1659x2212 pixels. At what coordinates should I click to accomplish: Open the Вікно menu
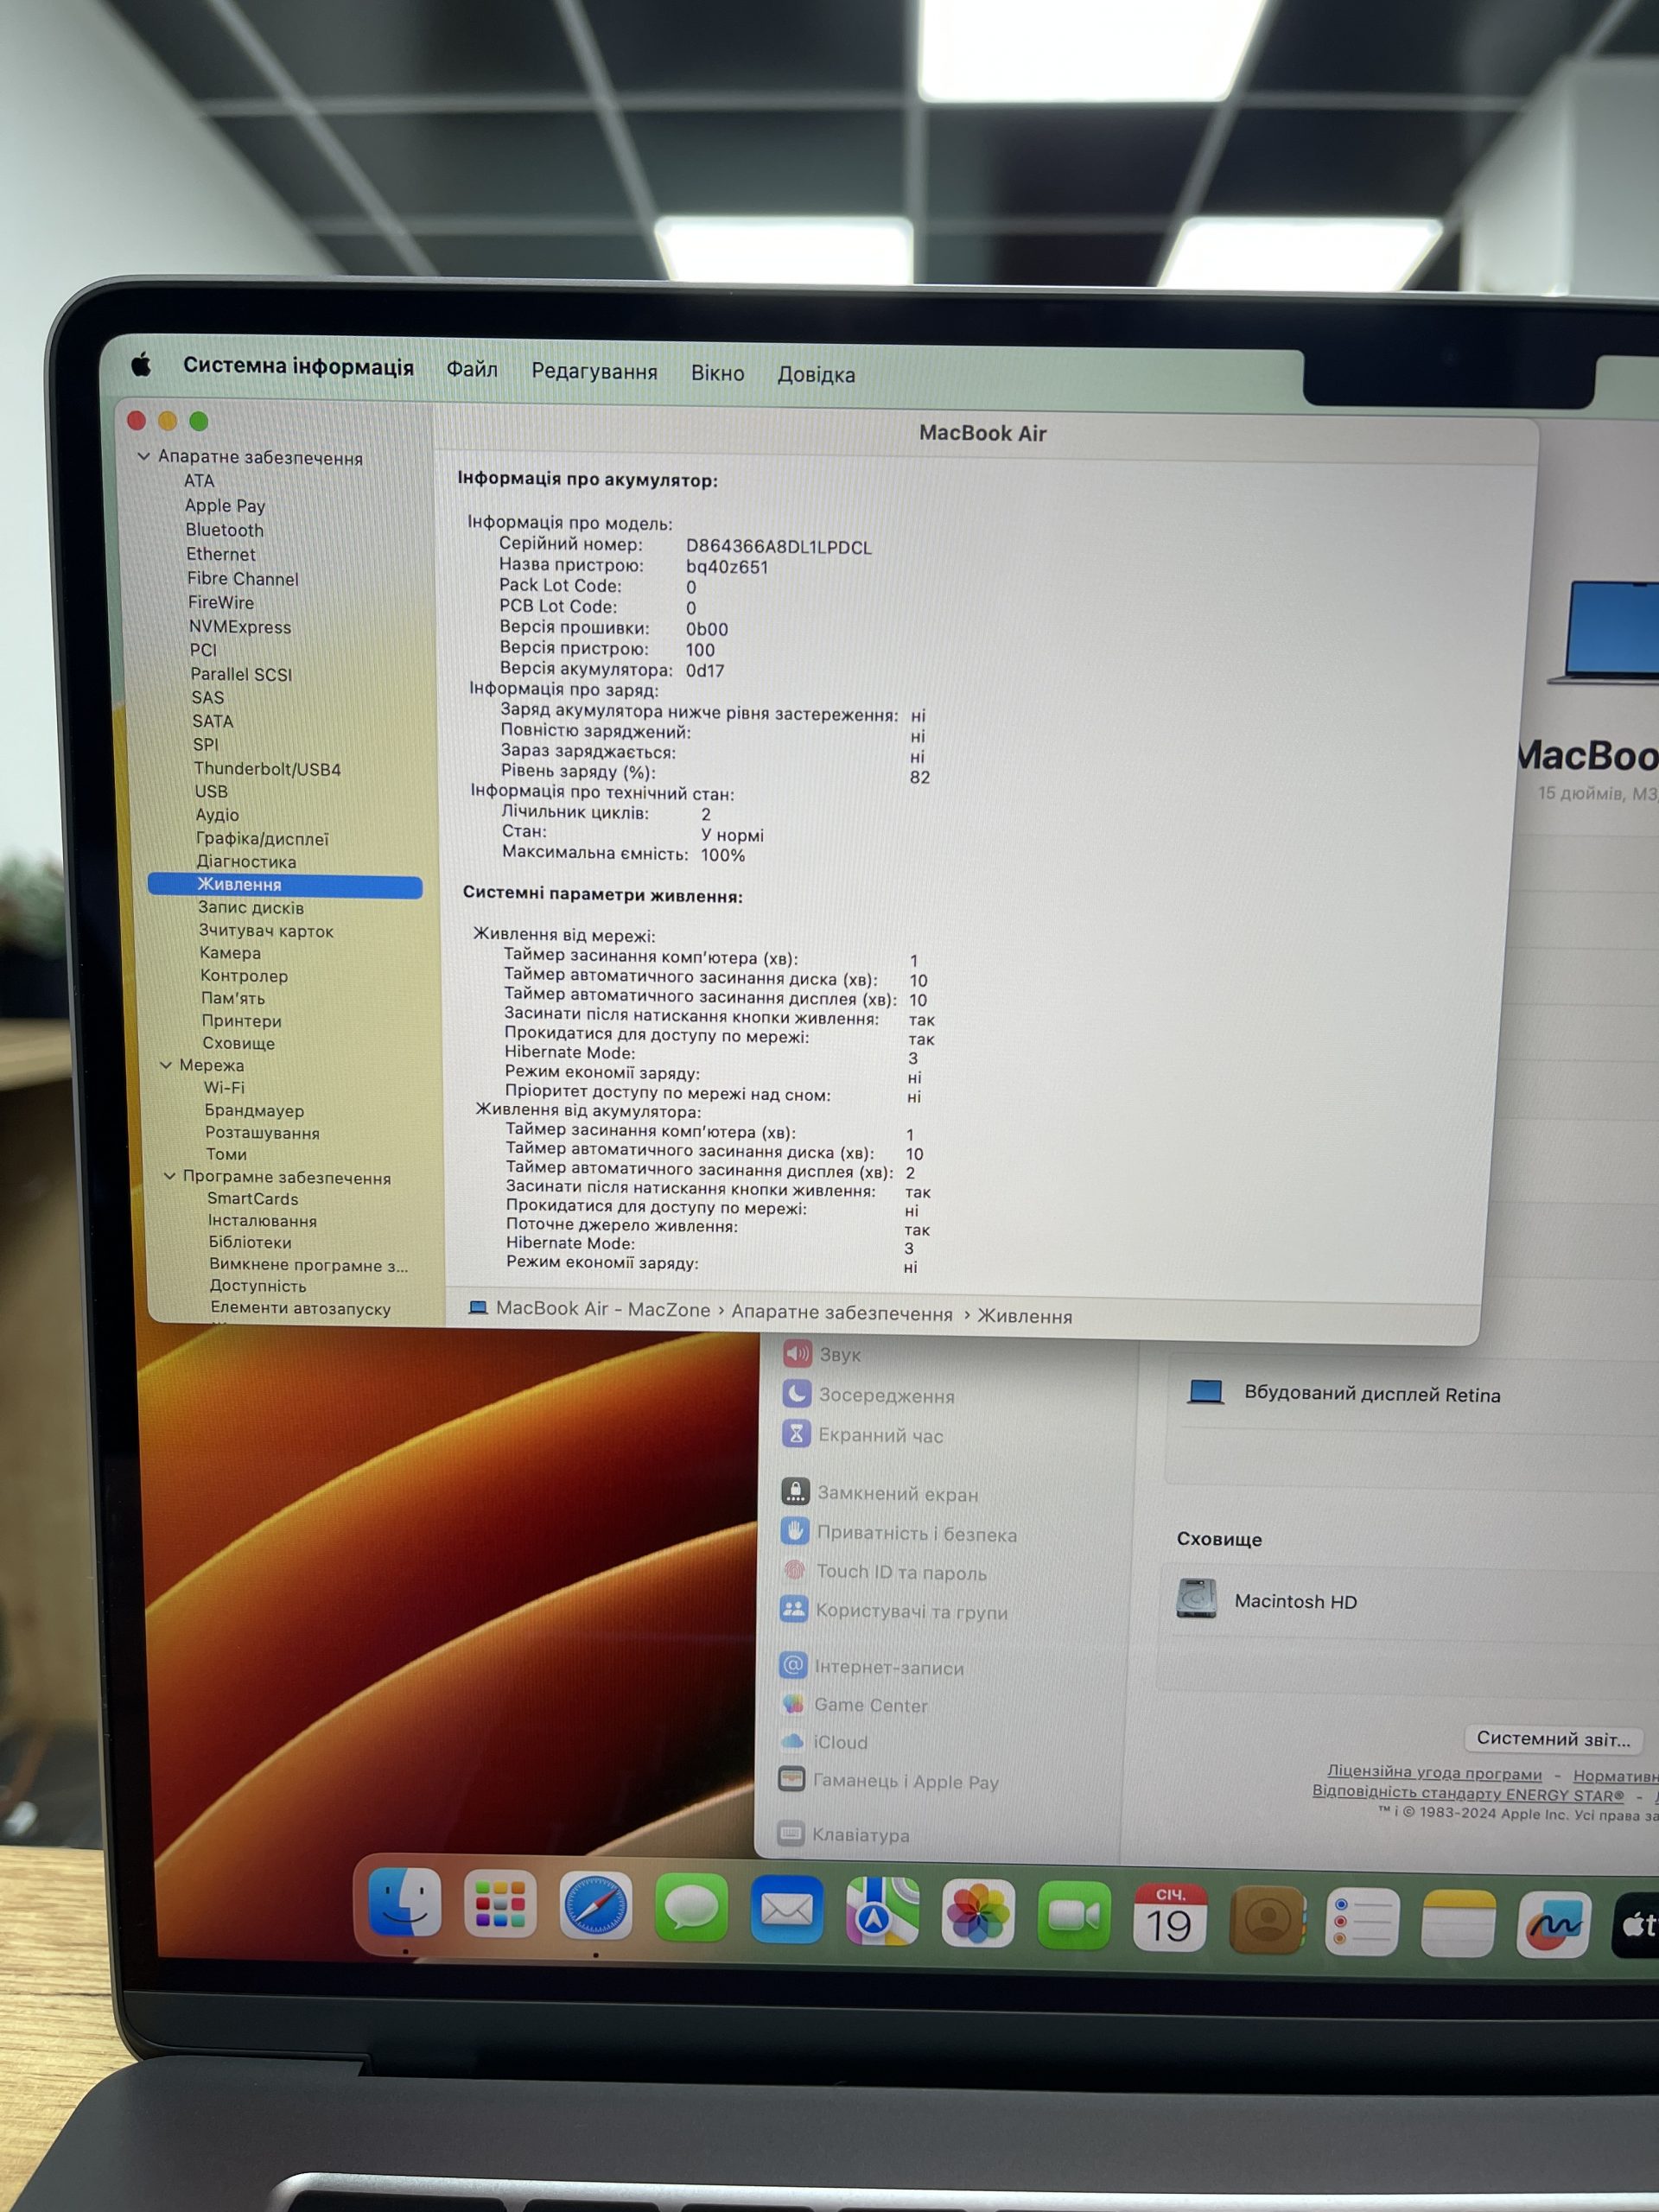718,373
